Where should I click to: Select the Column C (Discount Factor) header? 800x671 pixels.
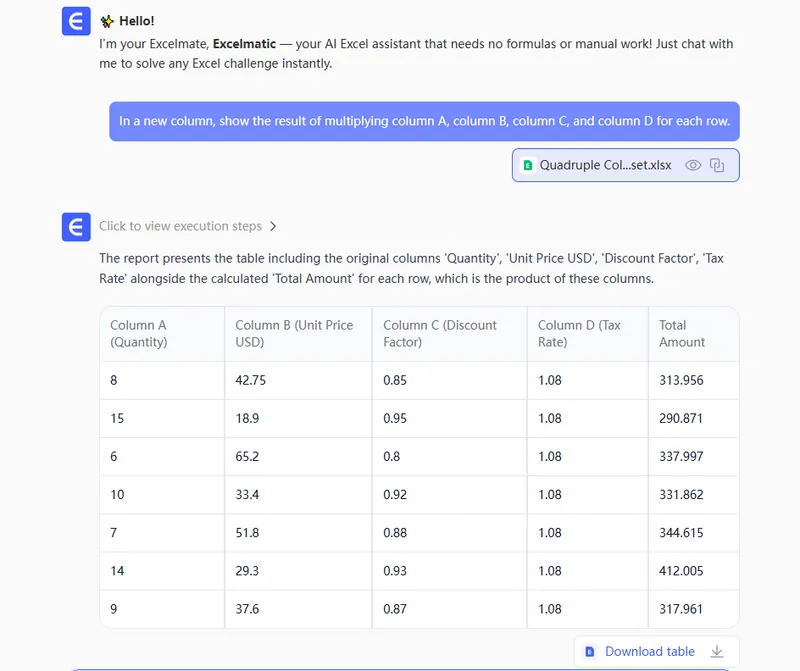coord(440,333)
